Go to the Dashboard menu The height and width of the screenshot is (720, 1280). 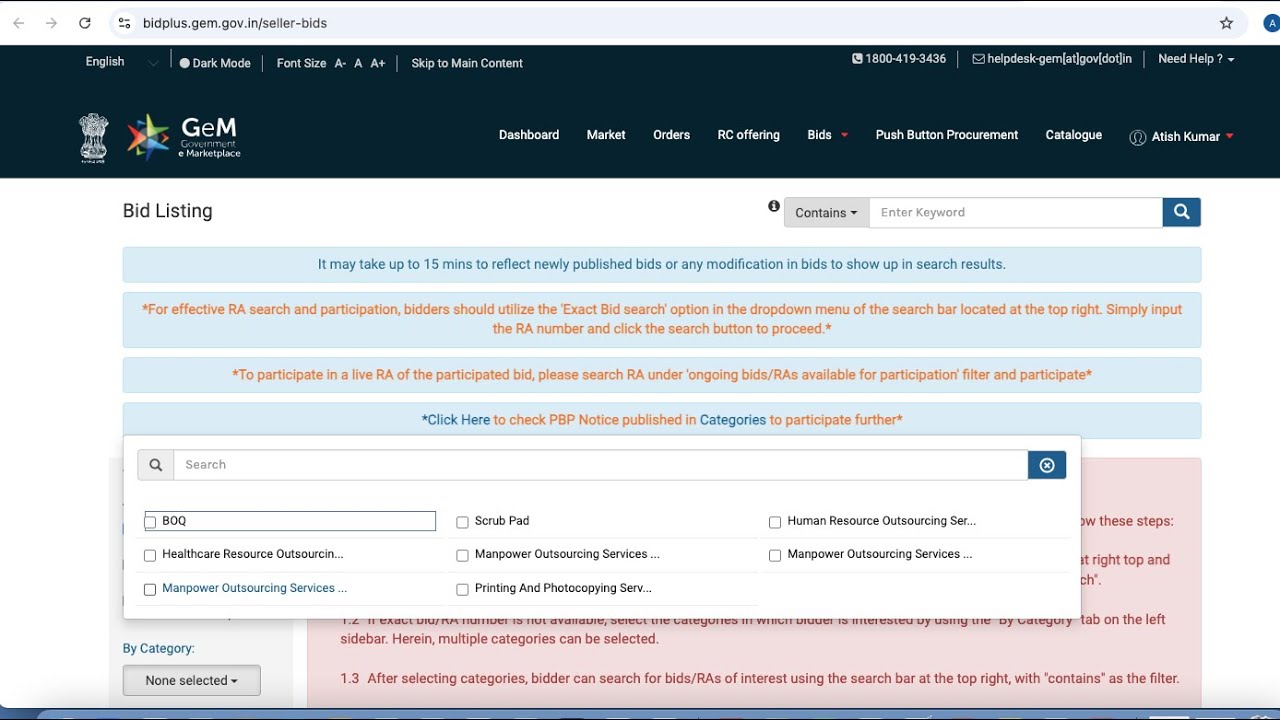coord(529,135)
